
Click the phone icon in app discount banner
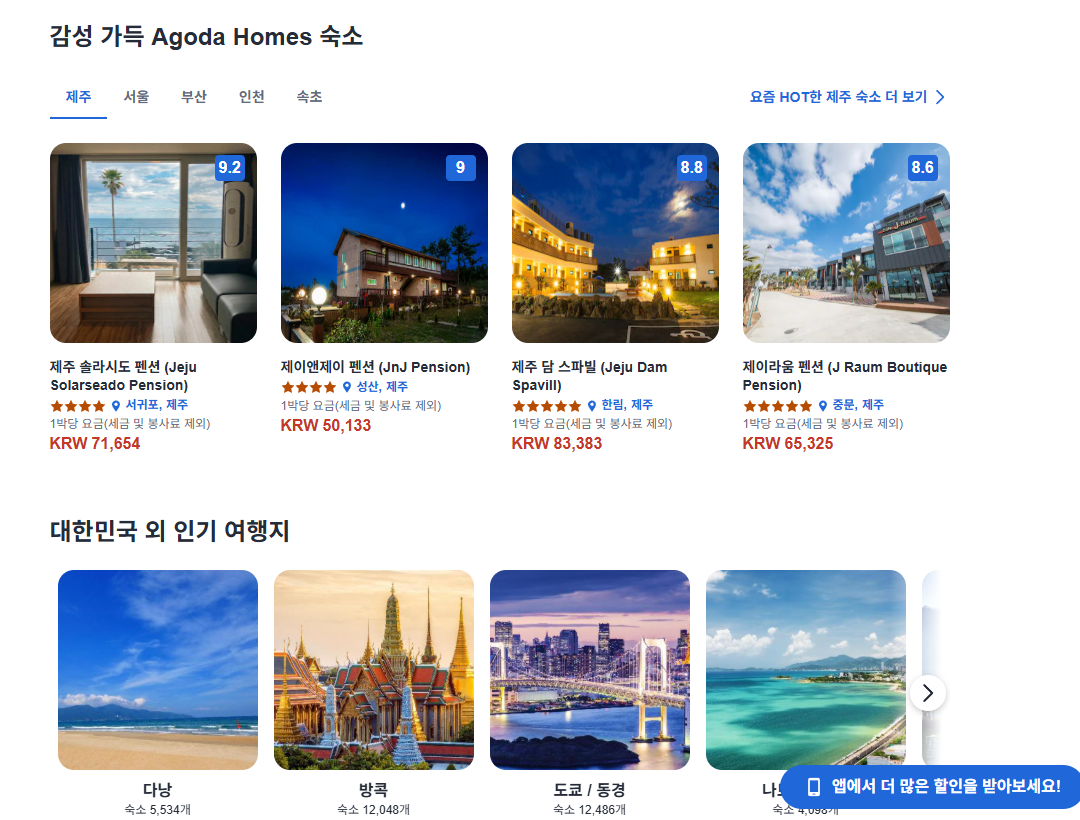point(813,786)
